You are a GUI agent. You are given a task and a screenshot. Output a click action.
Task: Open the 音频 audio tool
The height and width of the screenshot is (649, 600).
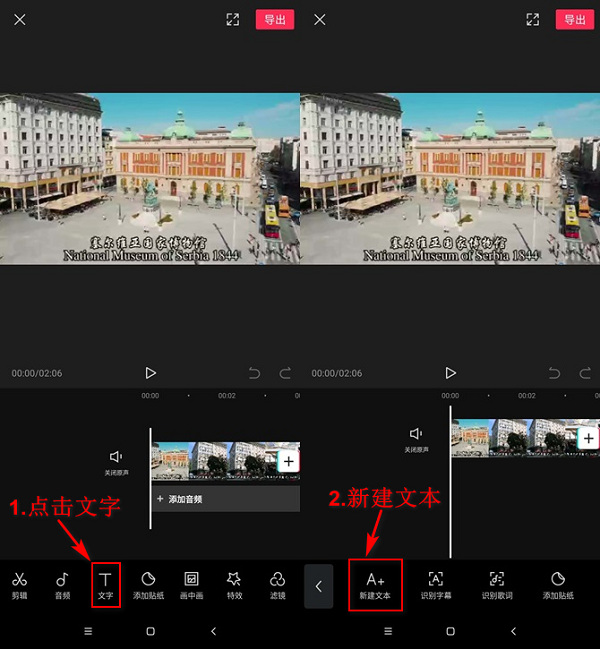point(62,585)
